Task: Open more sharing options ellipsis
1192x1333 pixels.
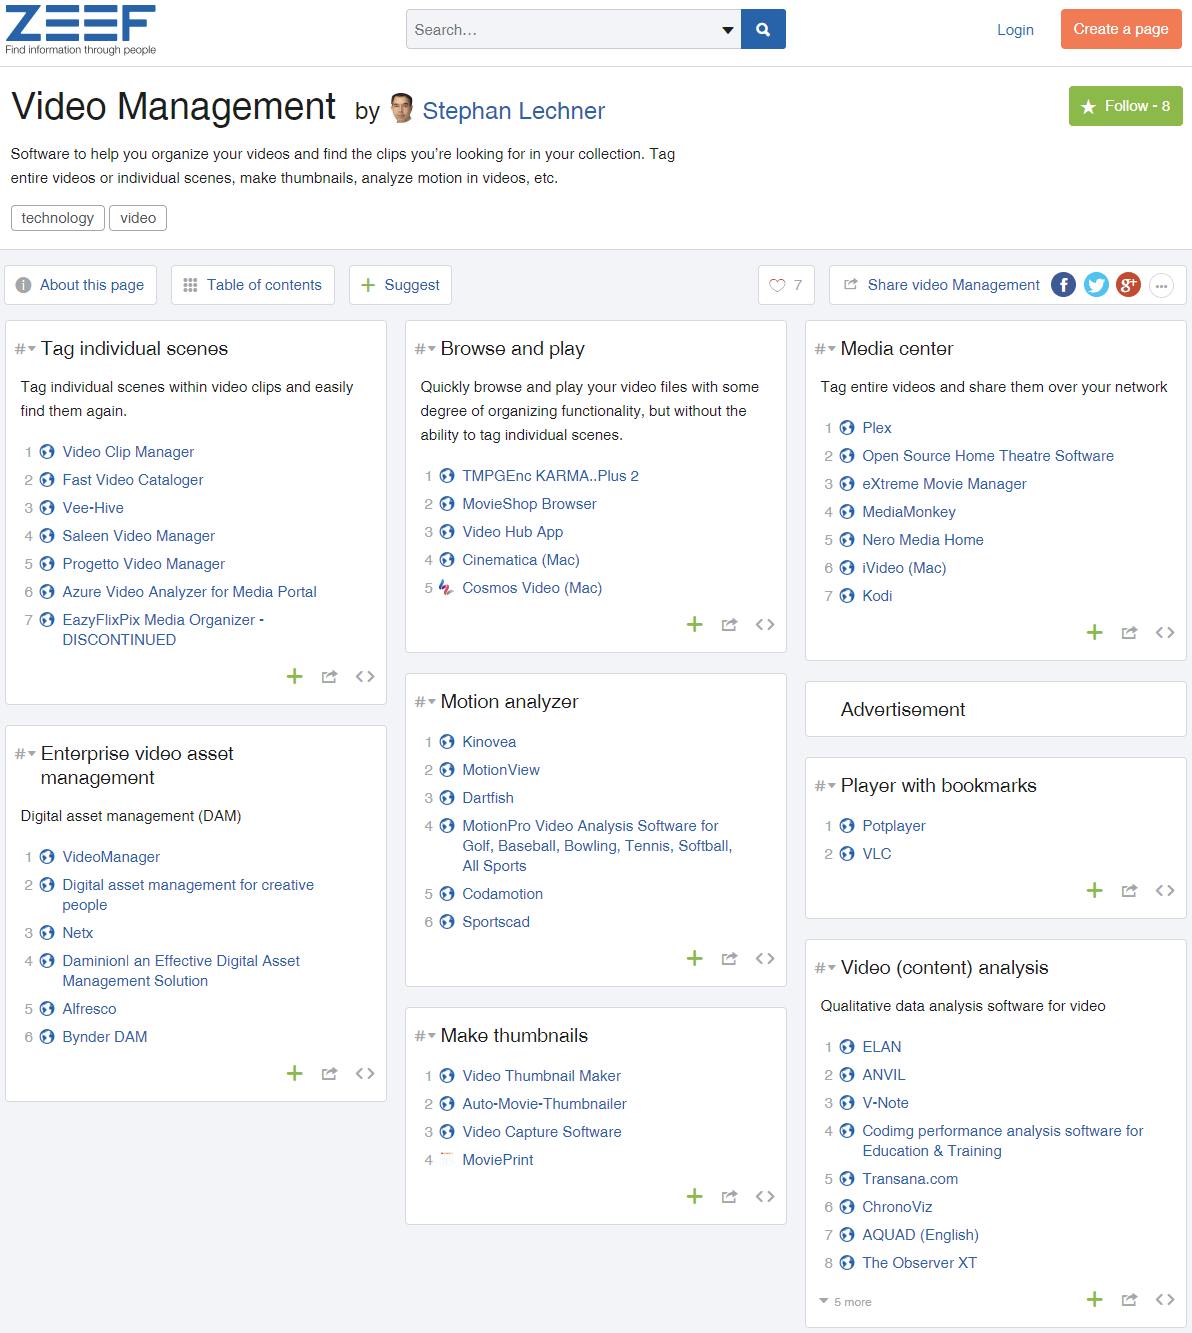Action: 1161,286
